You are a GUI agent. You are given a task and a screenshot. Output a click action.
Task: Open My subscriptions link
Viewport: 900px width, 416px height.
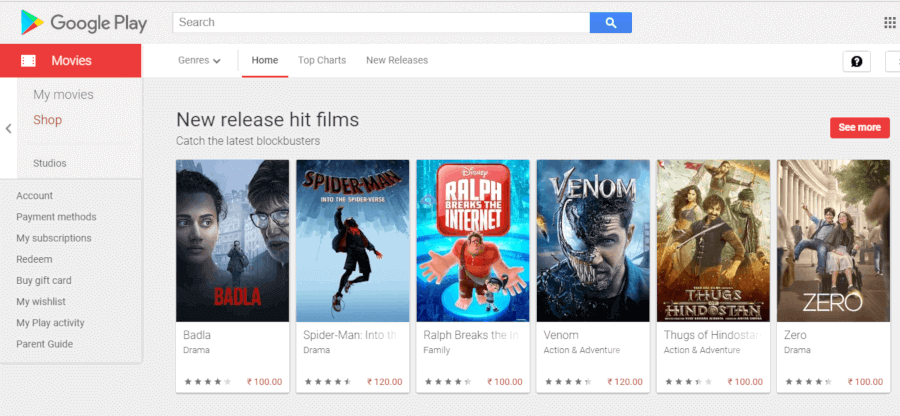coord(54,238)
